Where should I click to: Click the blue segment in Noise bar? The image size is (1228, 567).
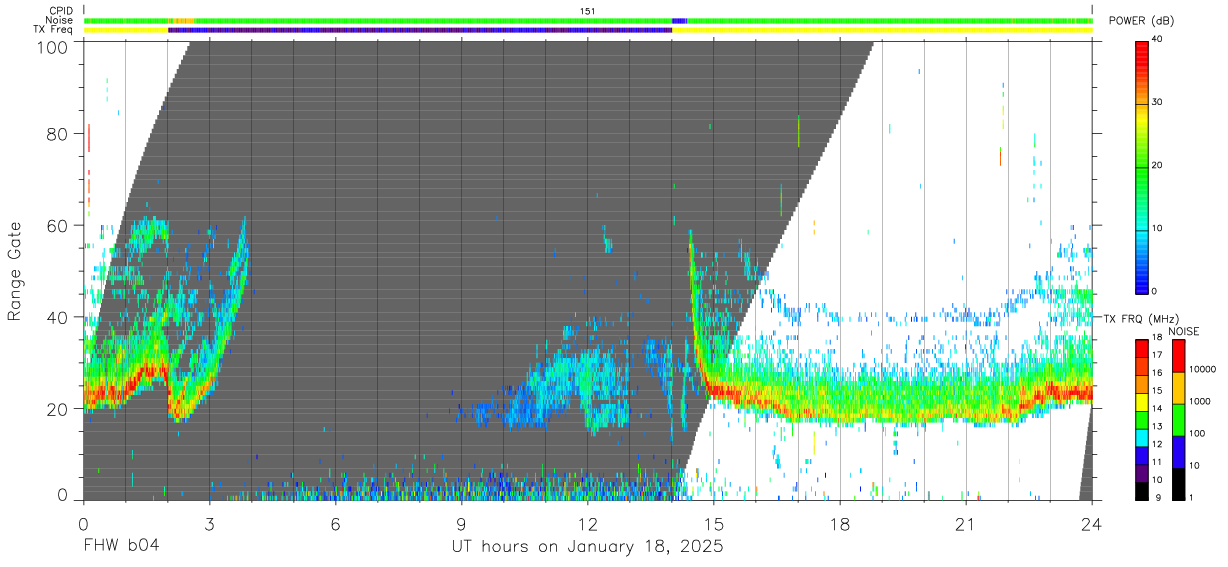(x=679, y=20)
